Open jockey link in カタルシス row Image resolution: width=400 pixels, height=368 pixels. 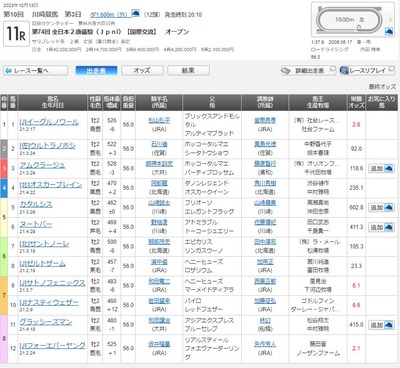coord(159,203)
